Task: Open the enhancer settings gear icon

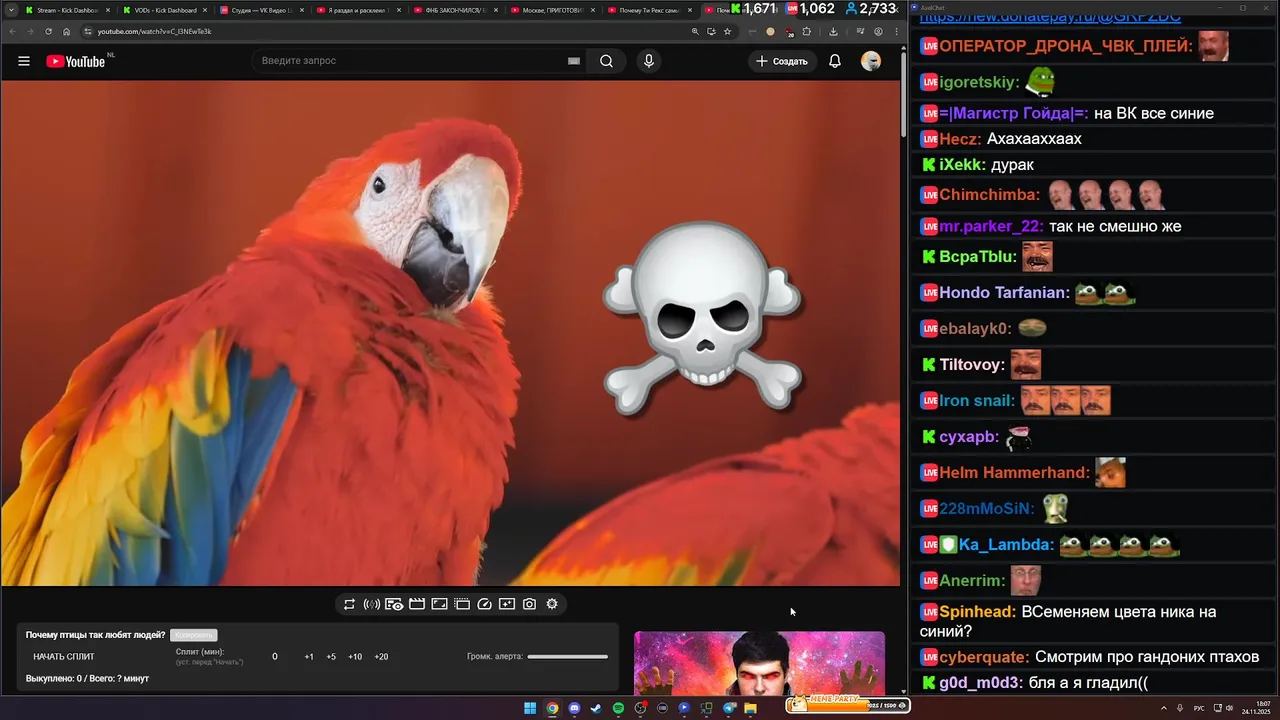Action: click(x=552, y=604)
